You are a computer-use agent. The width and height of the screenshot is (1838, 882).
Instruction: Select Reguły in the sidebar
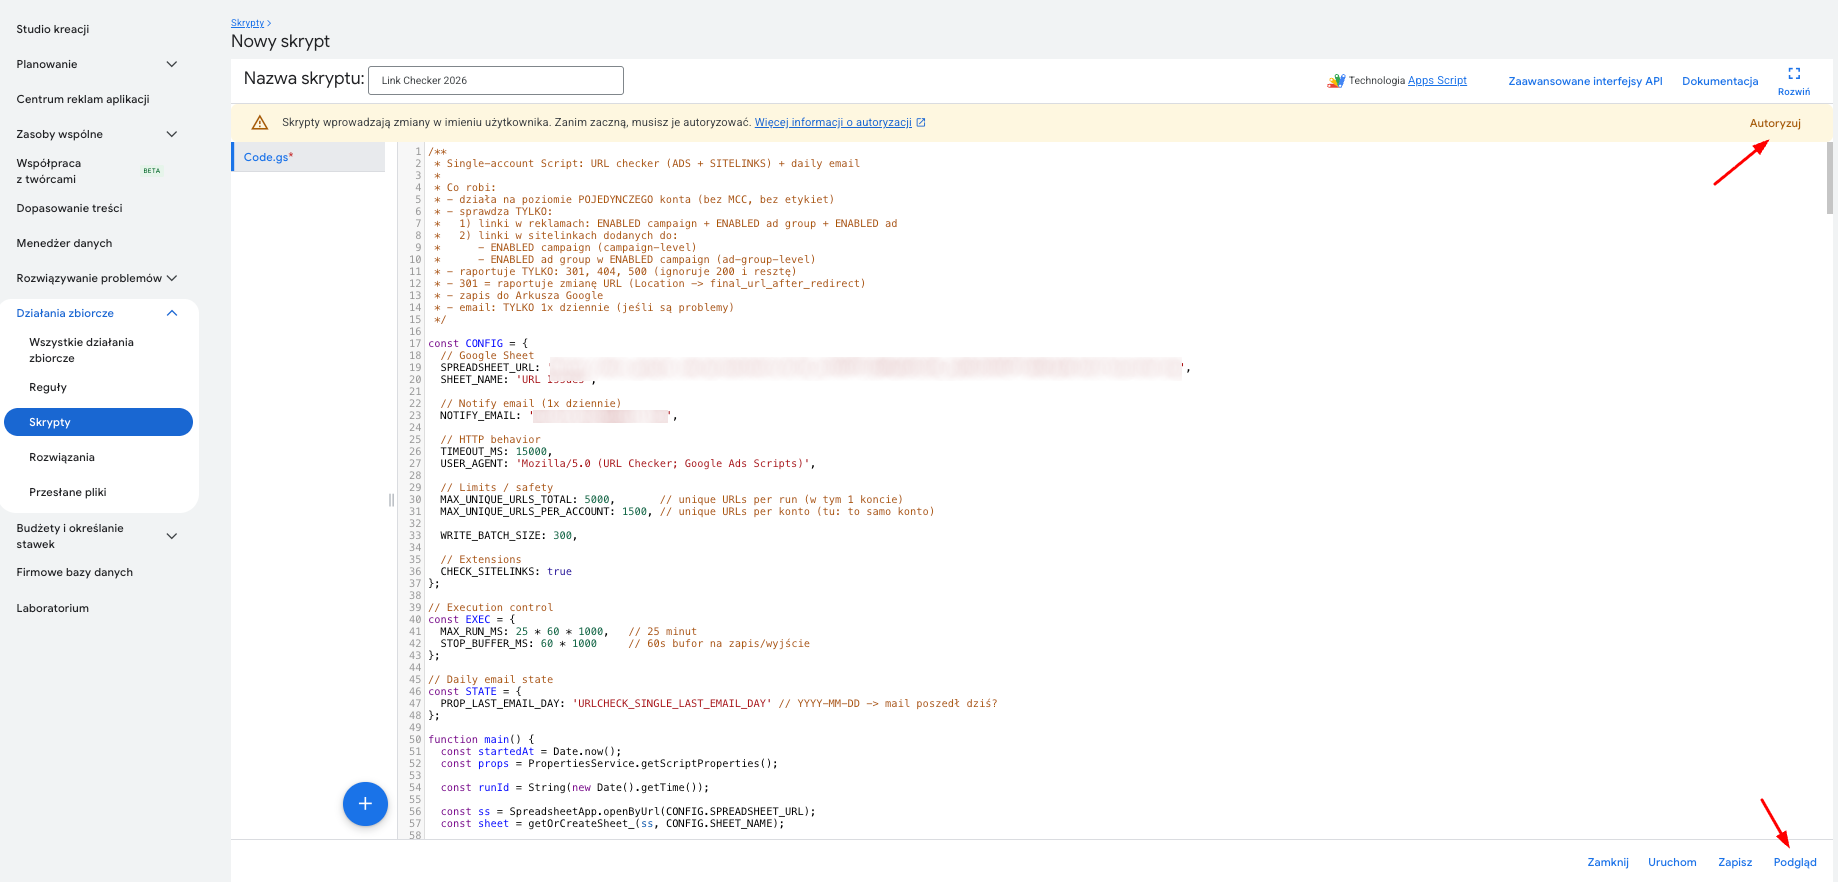tap(48, 387)
